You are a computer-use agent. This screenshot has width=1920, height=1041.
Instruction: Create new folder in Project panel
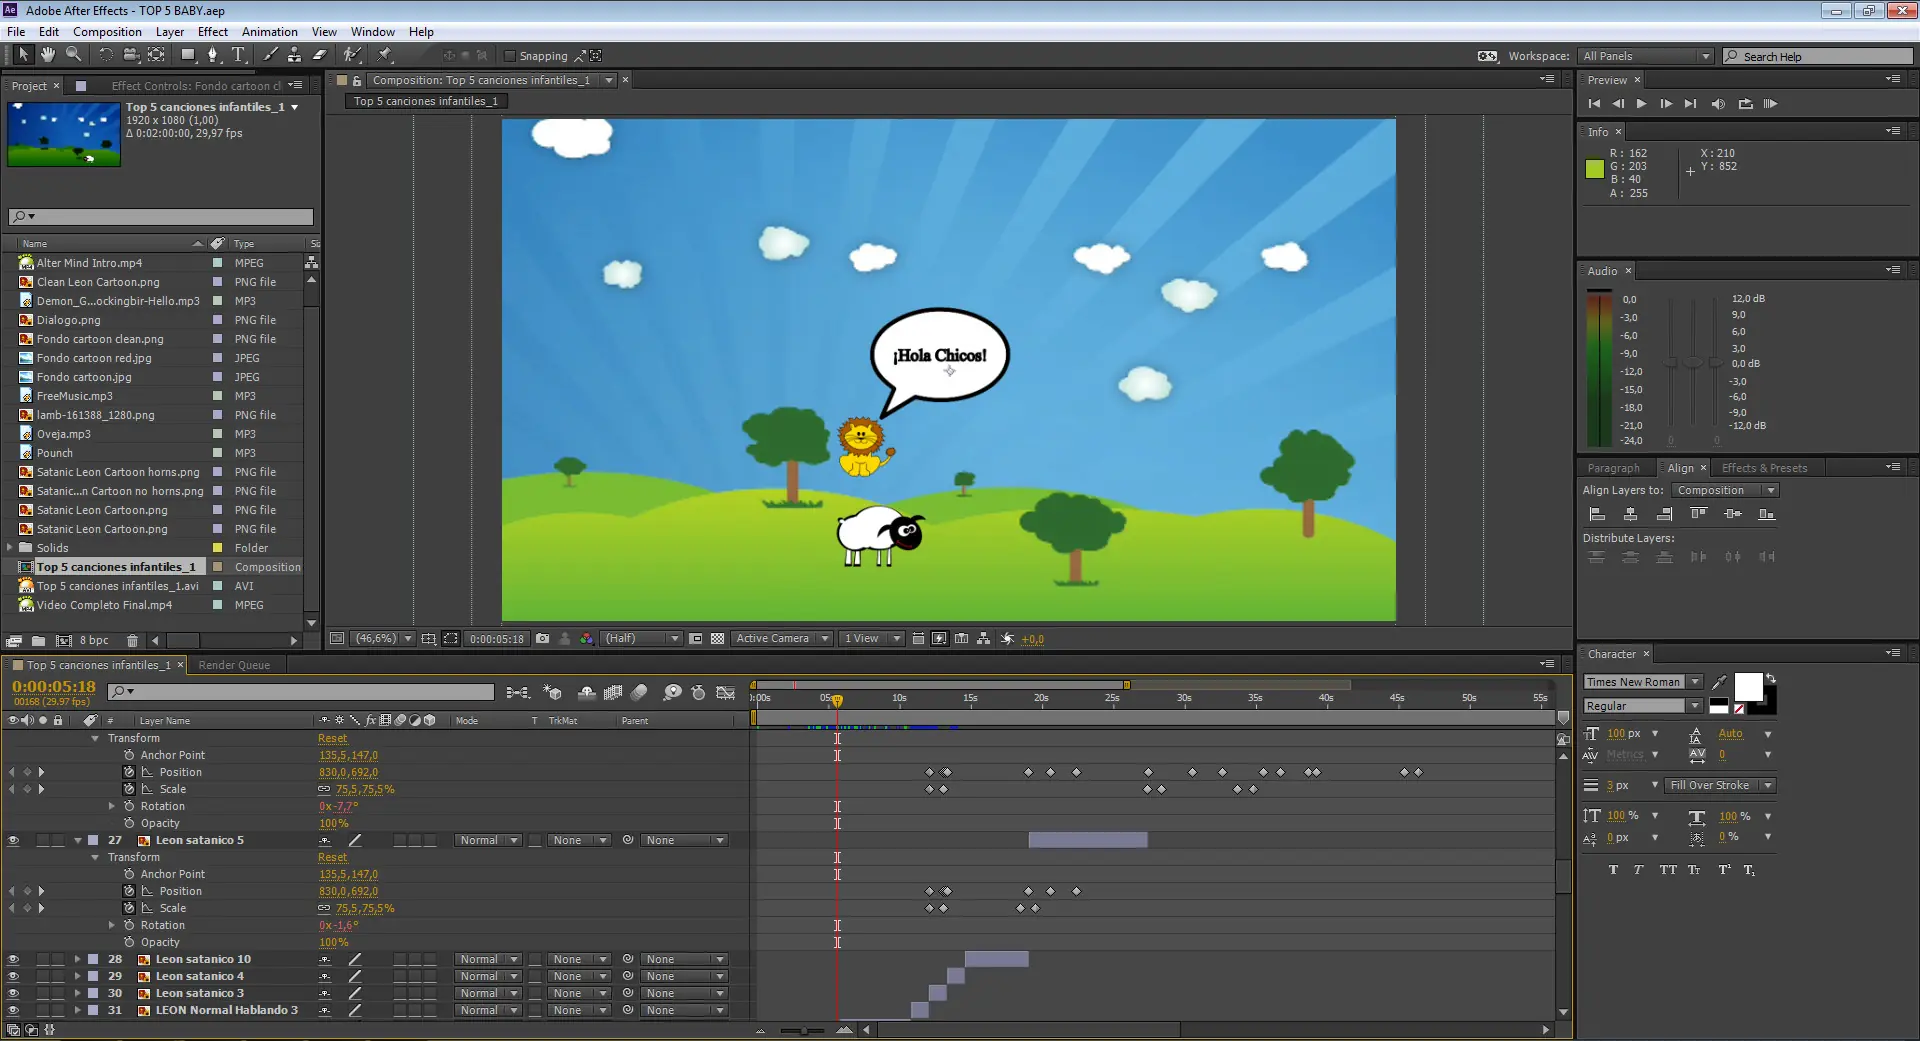[38, 641]
